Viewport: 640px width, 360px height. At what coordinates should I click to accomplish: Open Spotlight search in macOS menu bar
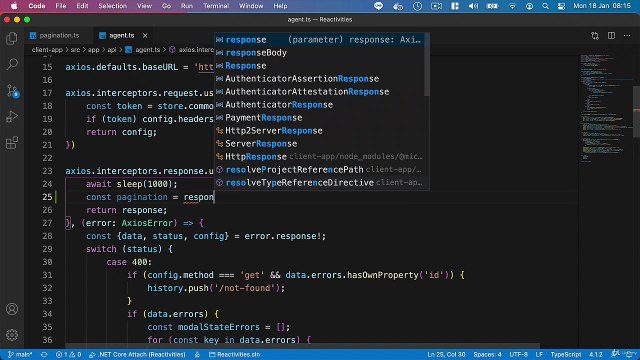click(545, 6)
